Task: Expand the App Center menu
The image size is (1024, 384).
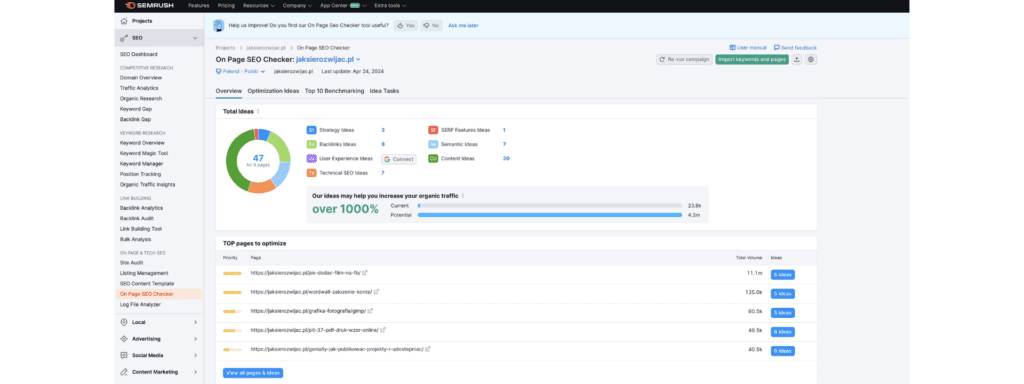Action: coord(344,5)
